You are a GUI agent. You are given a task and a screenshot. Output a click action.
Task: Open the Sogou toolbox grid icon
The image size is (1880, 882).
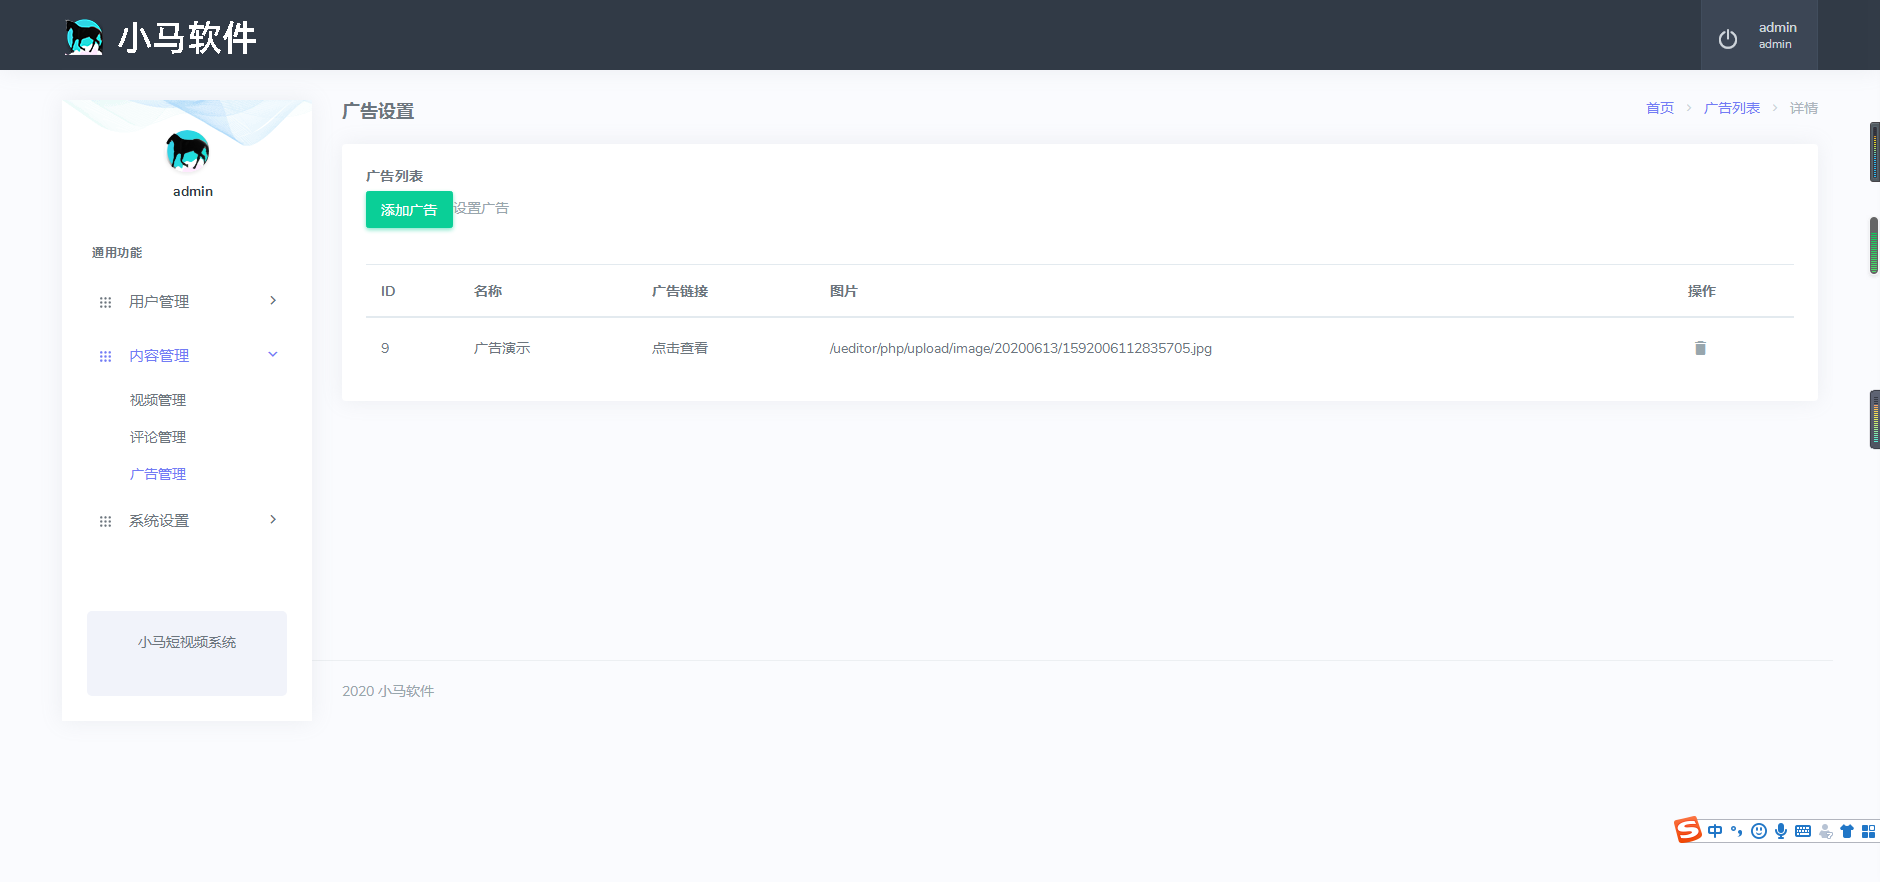(x=1868, y=831)
